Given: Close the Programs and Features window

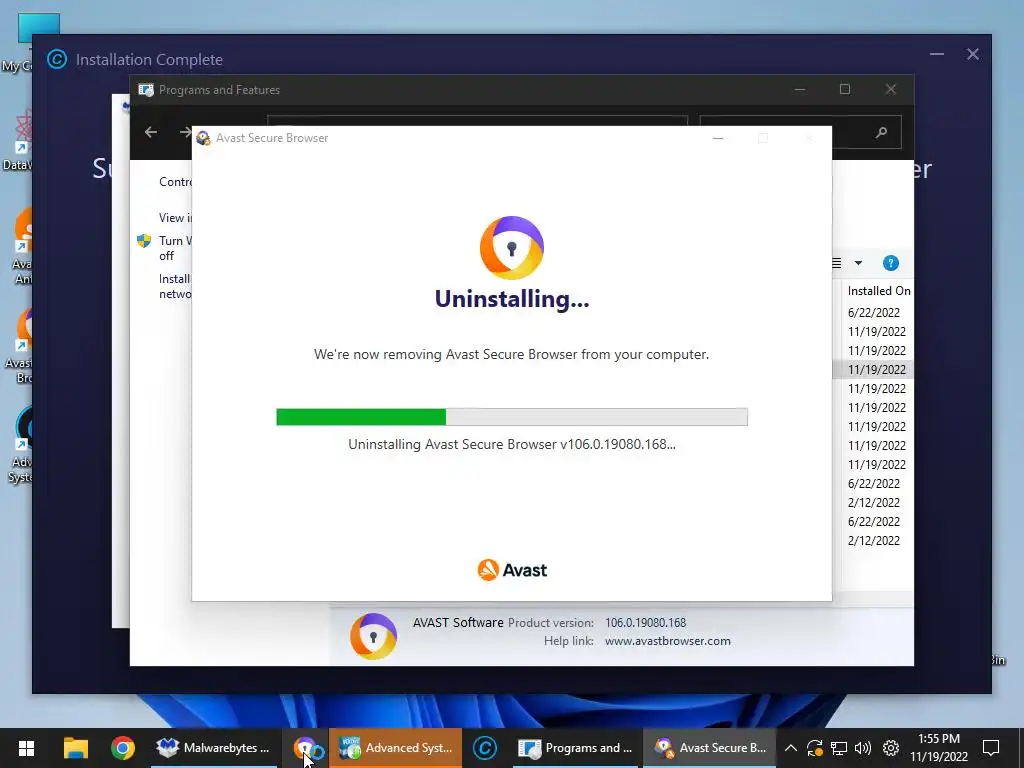Looking at the screenshot, I should pyautogui.click(x=891, y=89).
